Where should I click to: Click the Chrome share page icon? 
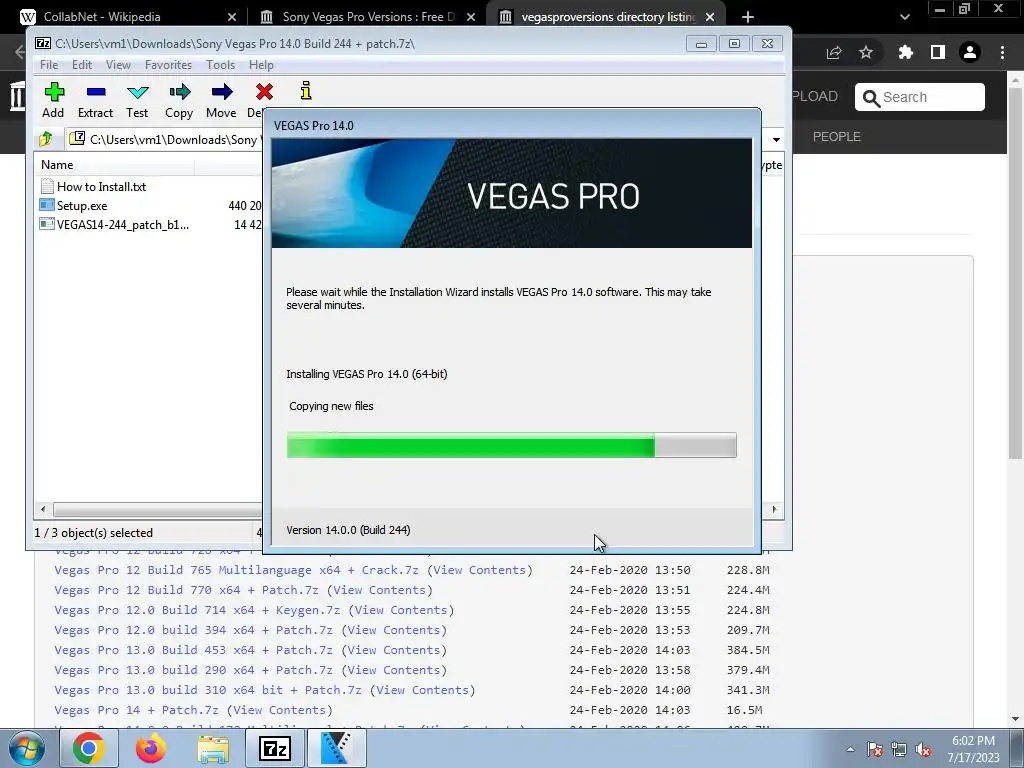click(834, 52)
